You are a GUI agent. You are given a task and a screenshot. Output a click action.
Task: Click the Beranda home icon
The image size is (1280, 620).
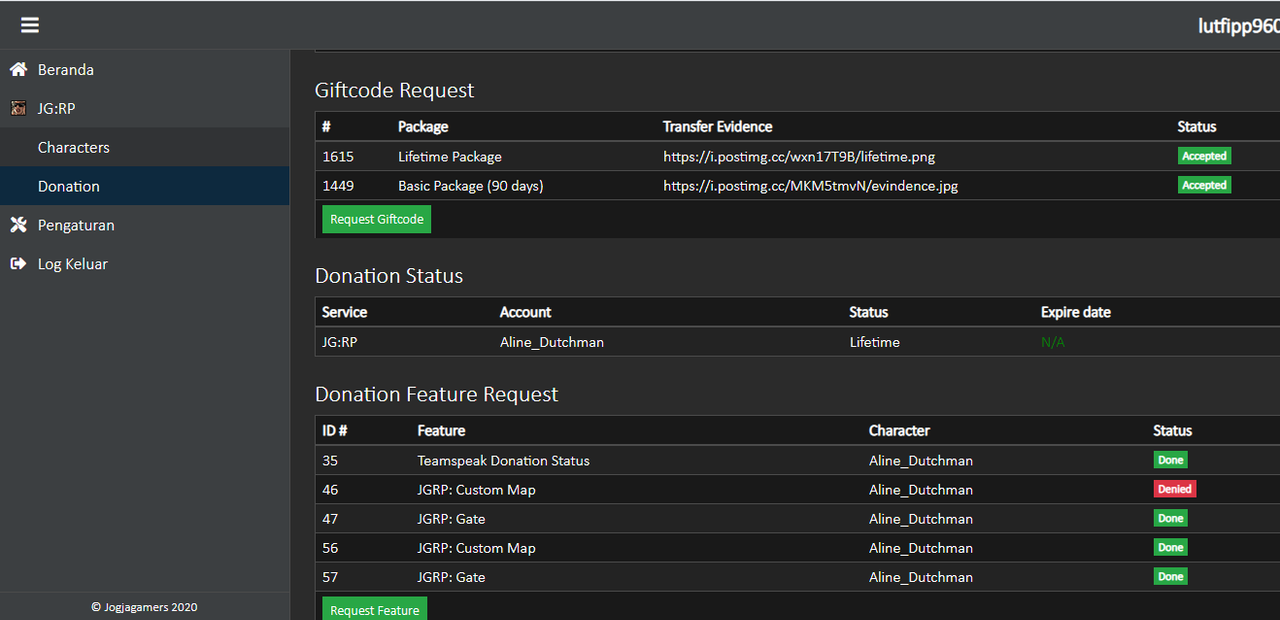(18, 70)
